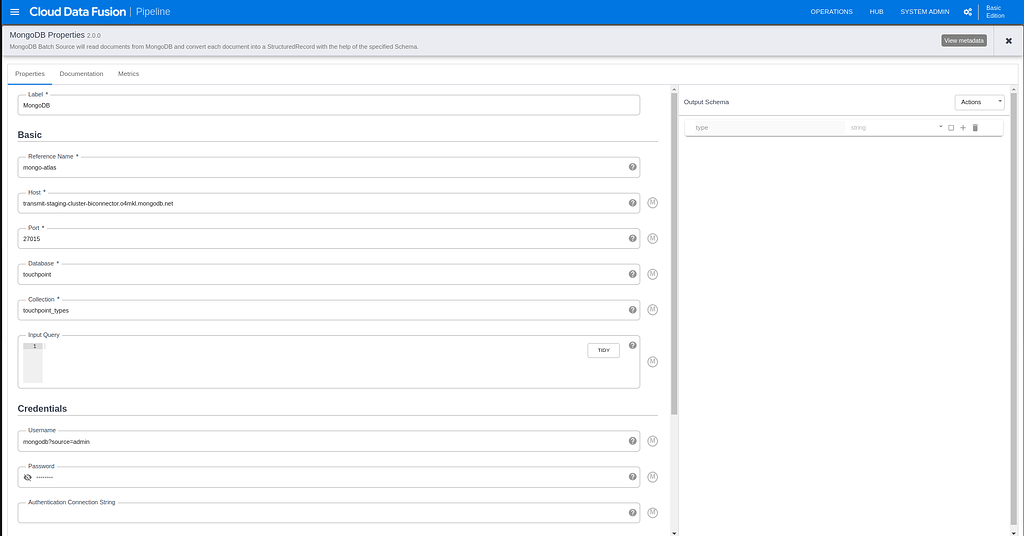Close the MongoDB Properties panel

1008,41
